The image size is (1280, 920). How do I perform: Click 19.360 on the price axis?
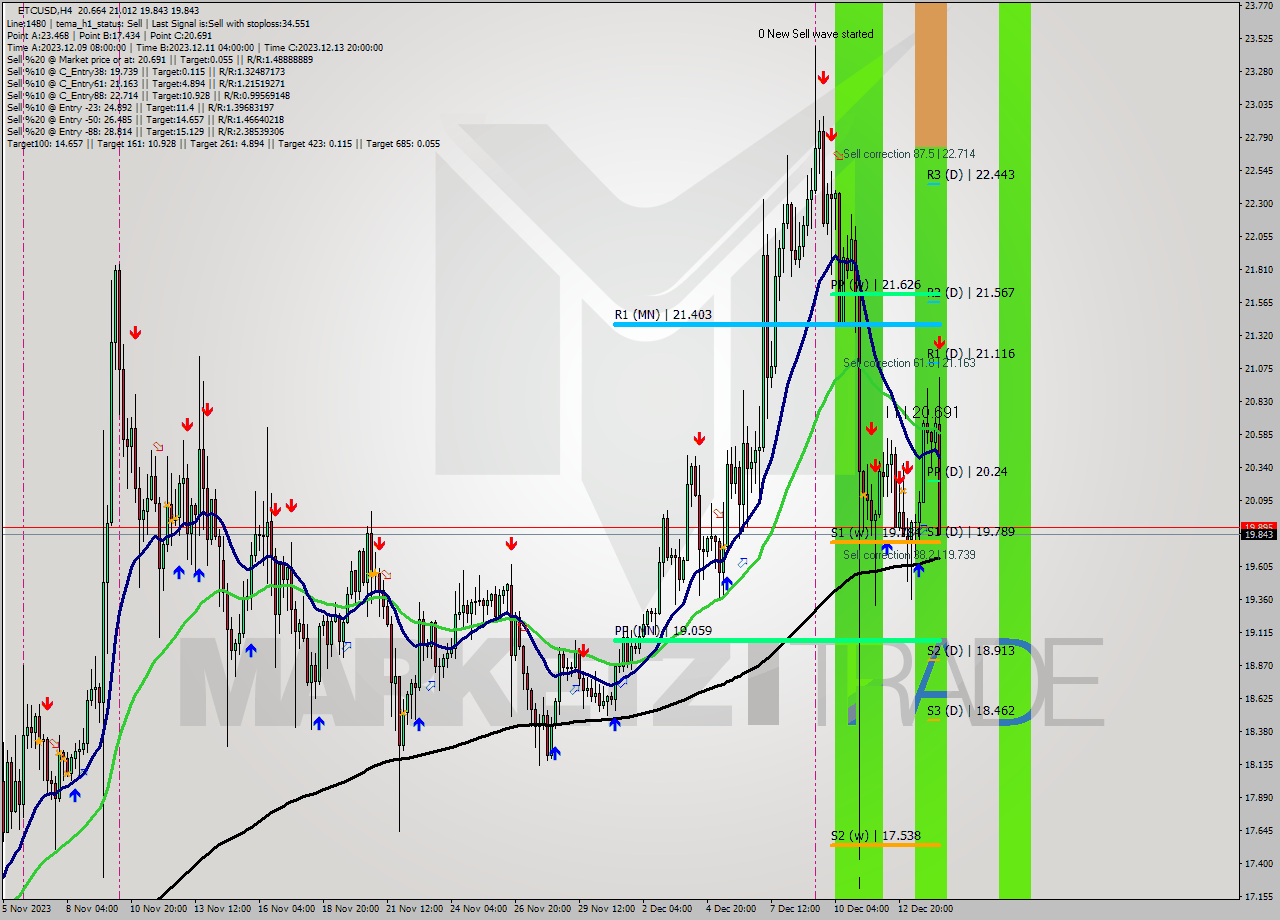pos(1258,600)
